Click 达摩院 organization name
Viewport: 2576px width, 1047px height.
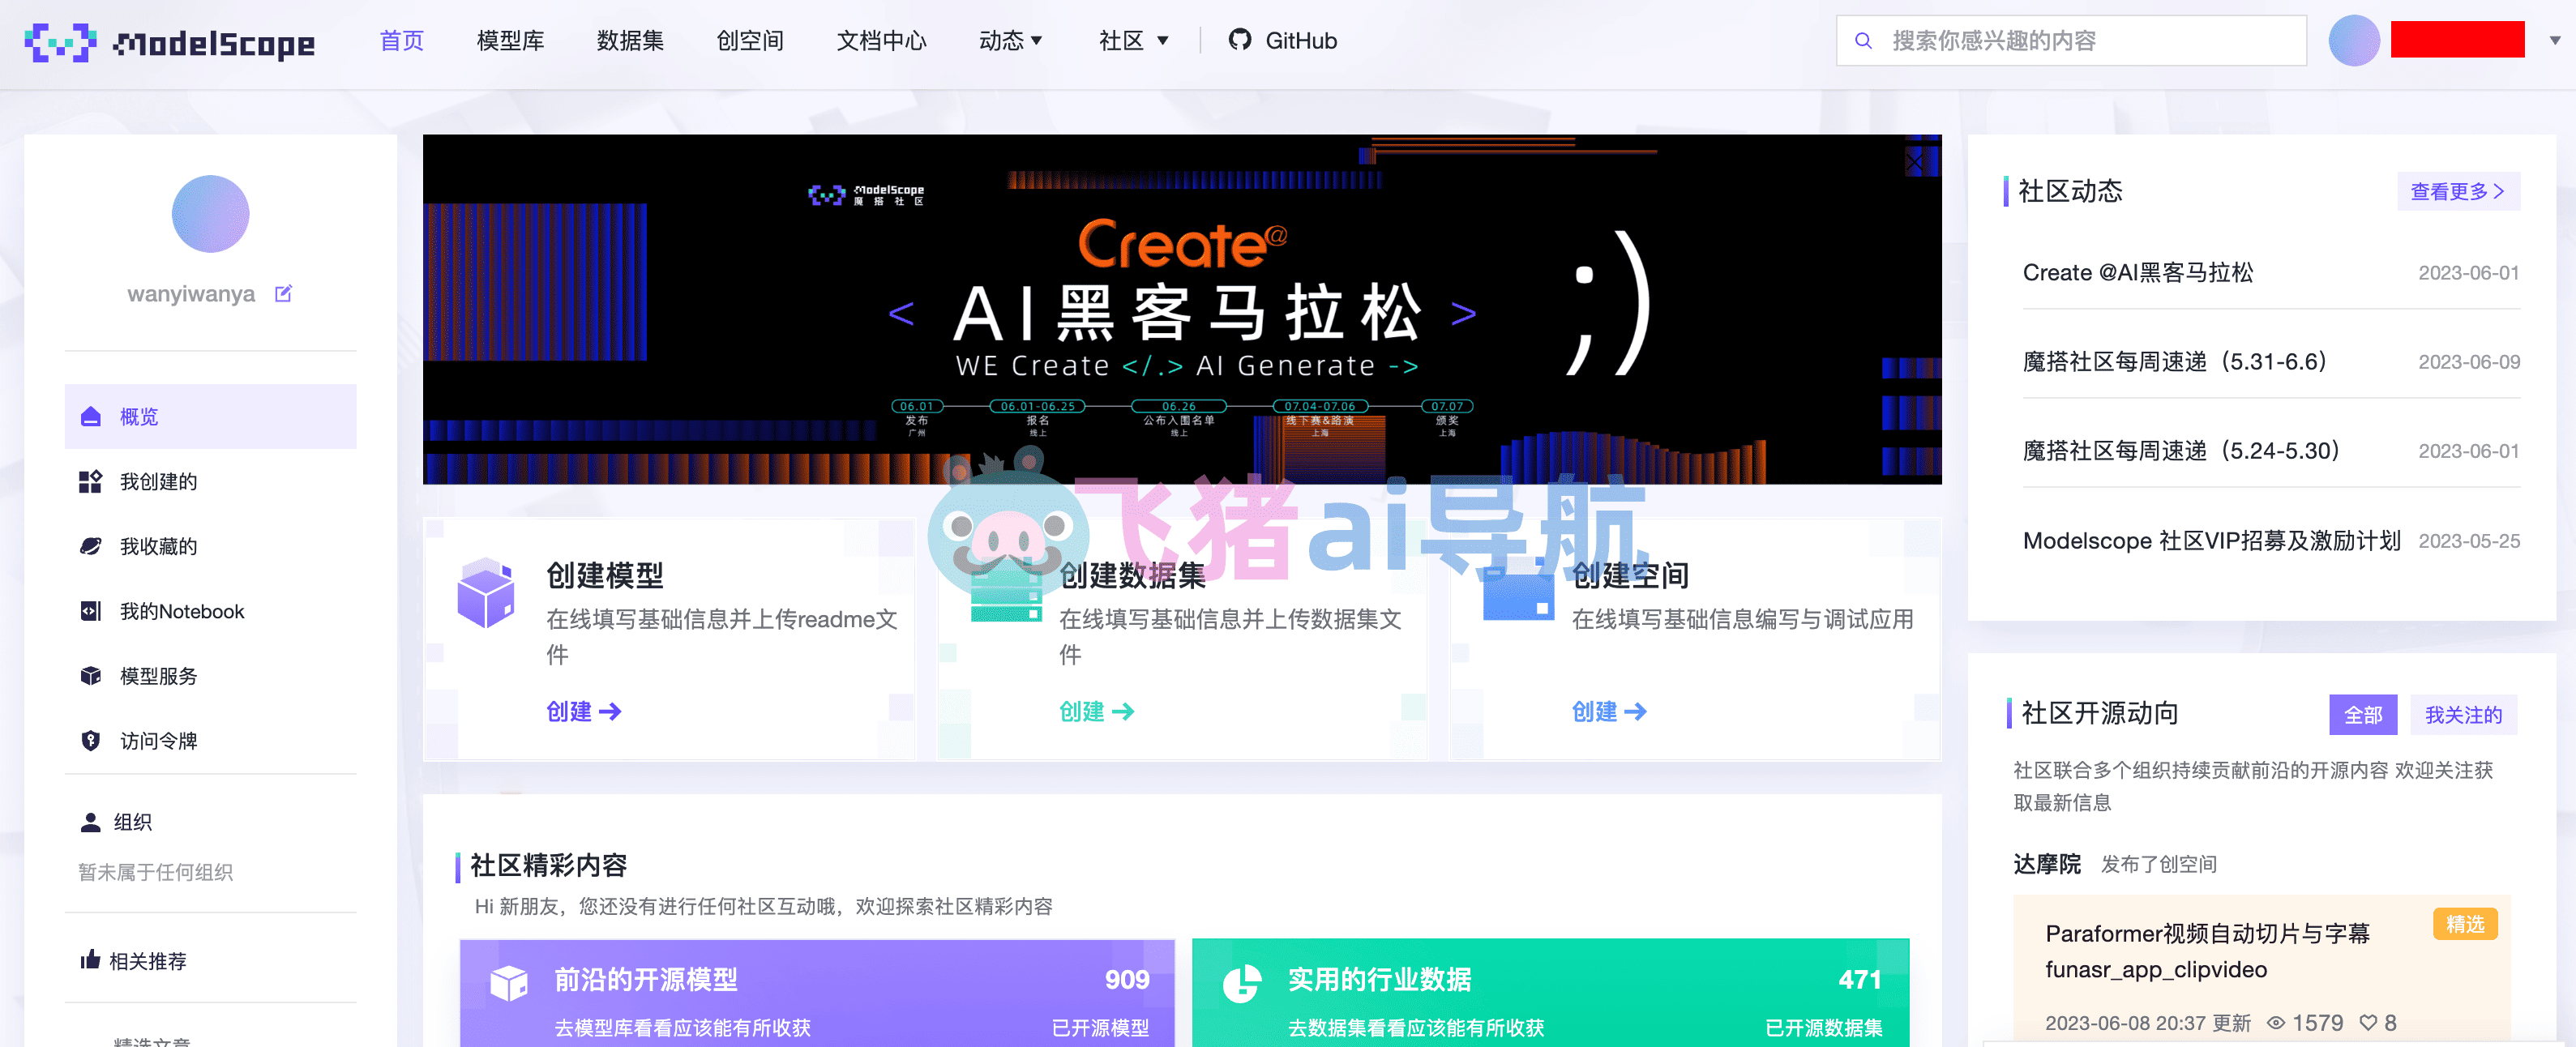[2046, 863]
